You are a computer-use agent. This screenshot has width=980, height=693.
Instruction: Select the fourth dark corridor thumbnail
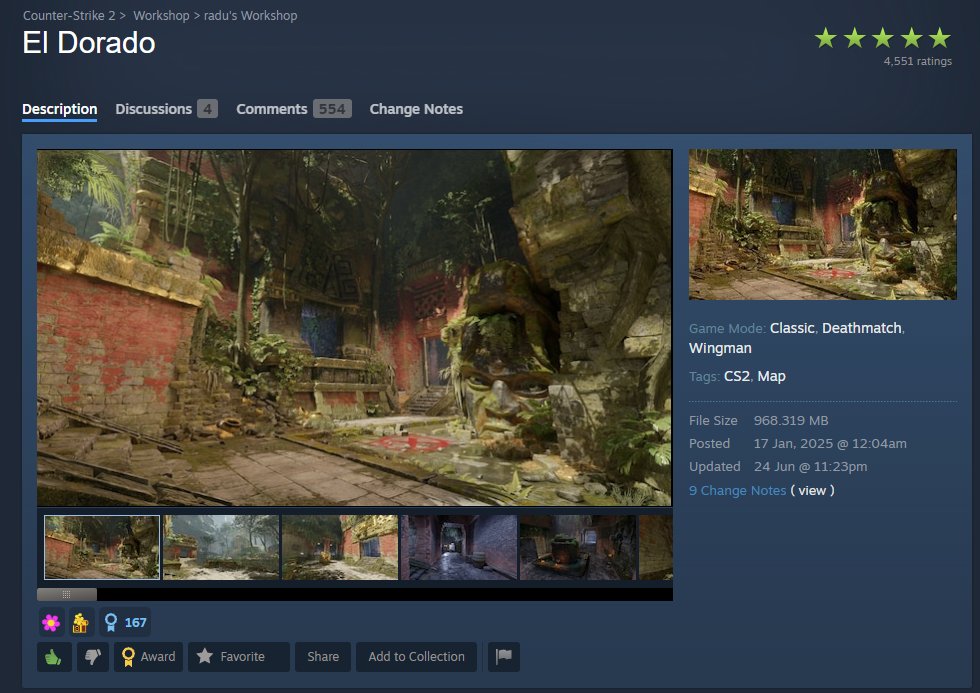tap(459, 547)
